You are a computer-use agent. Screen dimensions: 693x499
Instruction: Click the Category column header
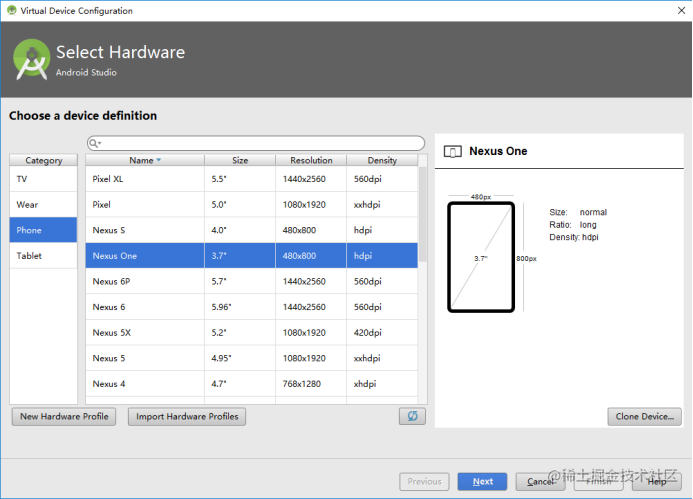coord(43,160)
